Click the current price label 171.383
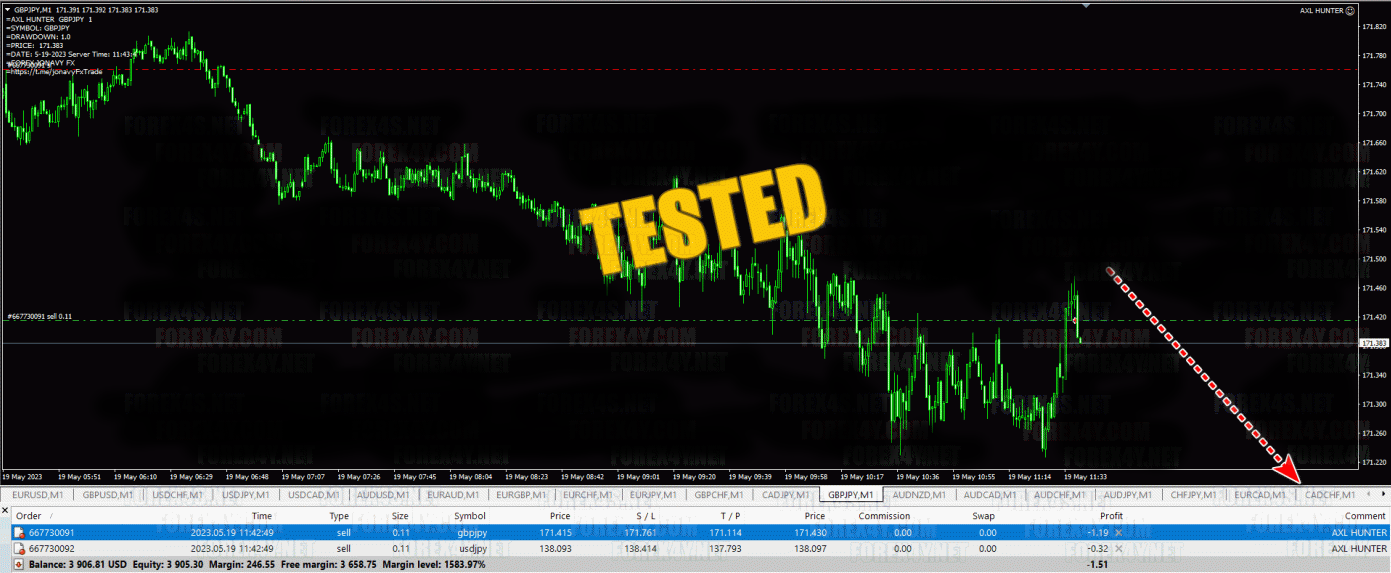Screen dimensions: 1391x573 tap(1374, 343)
